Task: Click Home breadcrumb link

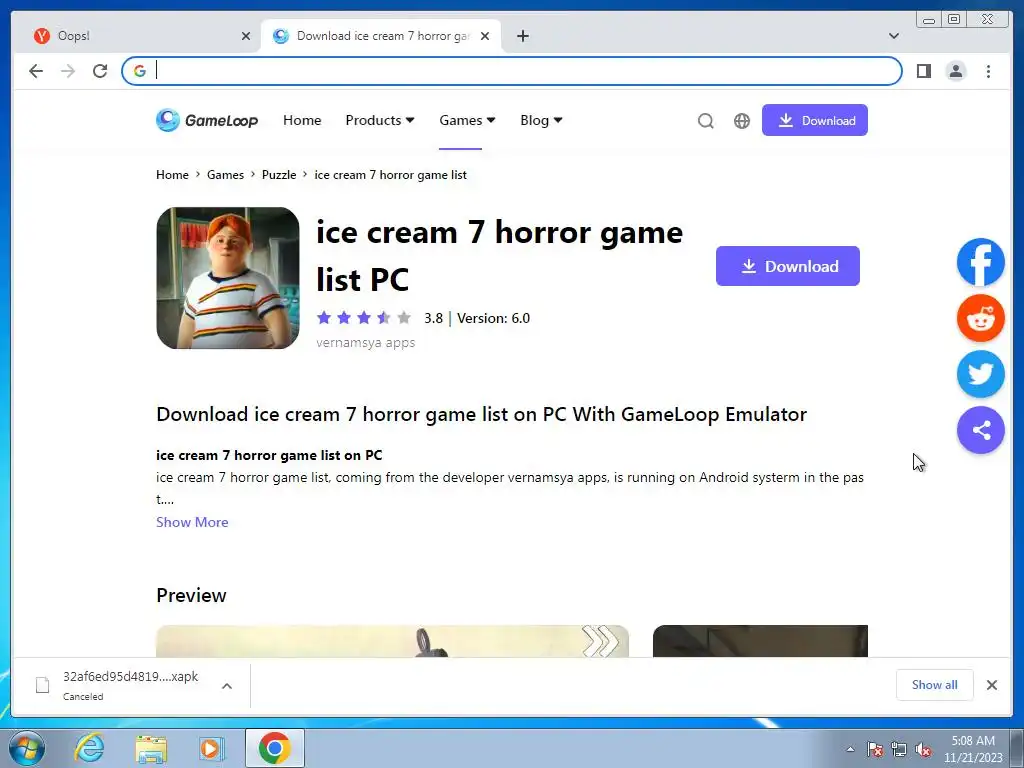Action: pyautogui.click(x=172, y=175)
